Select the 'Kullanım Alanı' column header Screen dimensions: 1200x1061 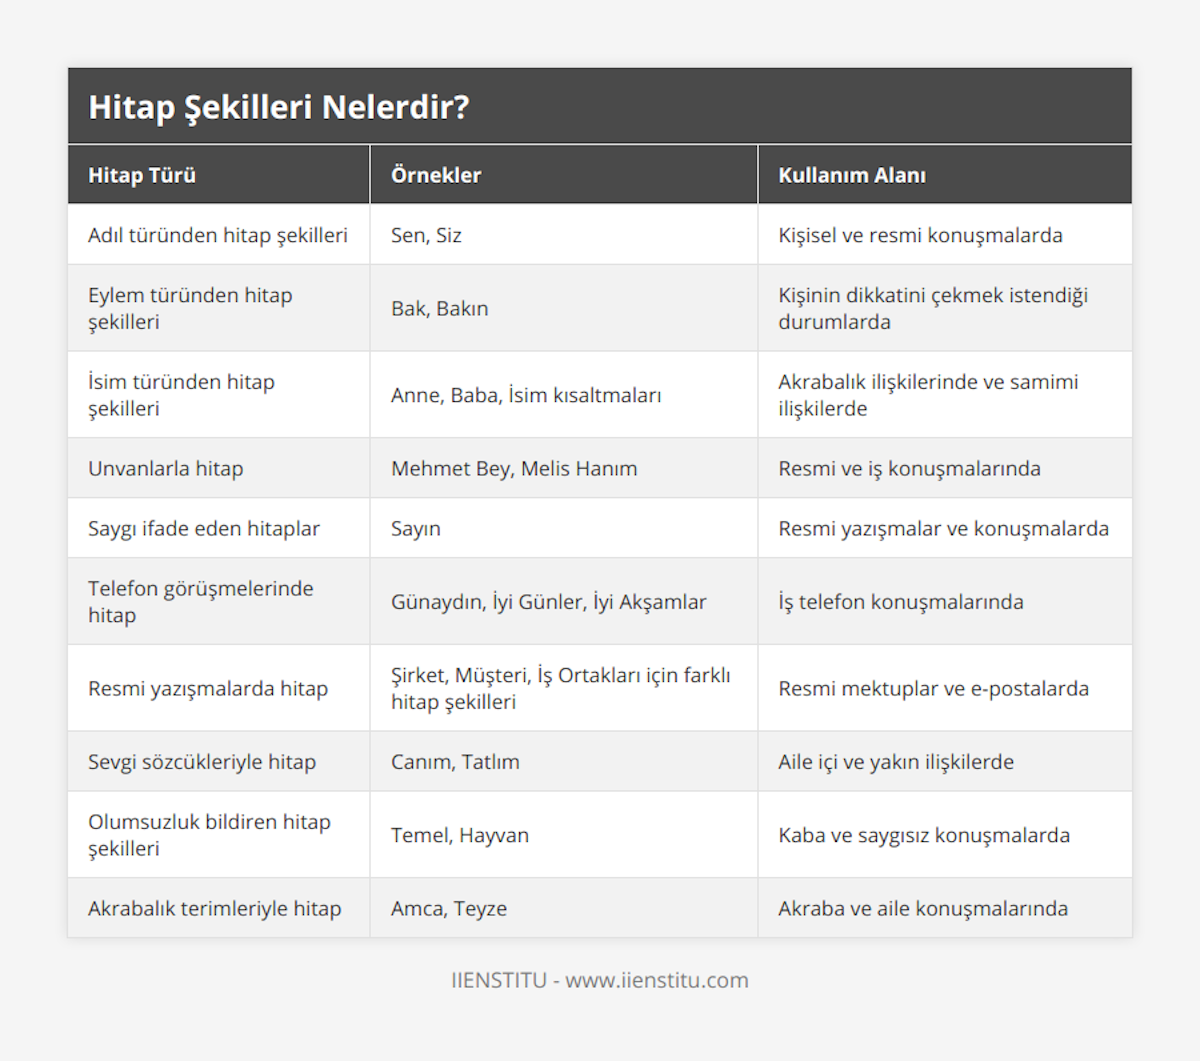(x=852, y=175)
